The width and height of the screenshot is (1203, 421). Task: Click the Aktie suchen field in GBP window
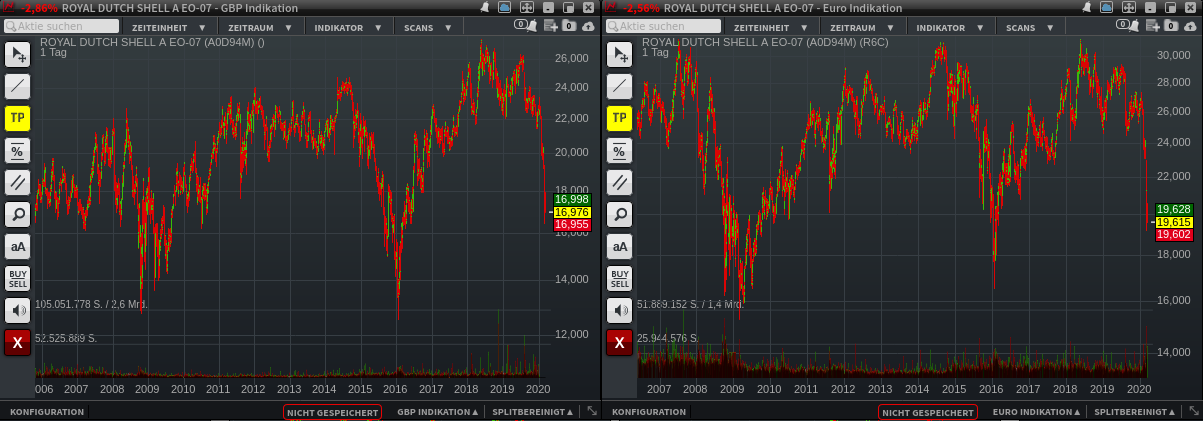click(x=62, y=26)
